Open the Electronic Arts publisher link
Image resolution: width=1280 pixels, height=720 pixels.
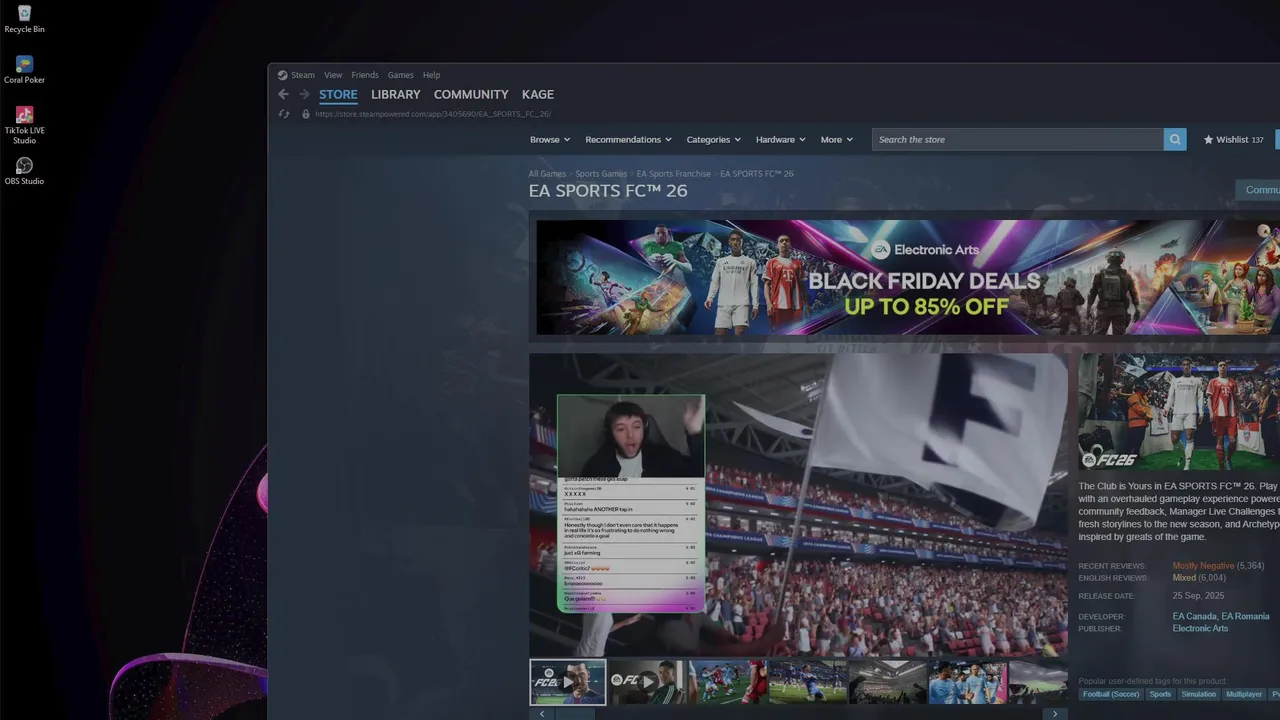pyautogui.click(x=1200, y=629)
